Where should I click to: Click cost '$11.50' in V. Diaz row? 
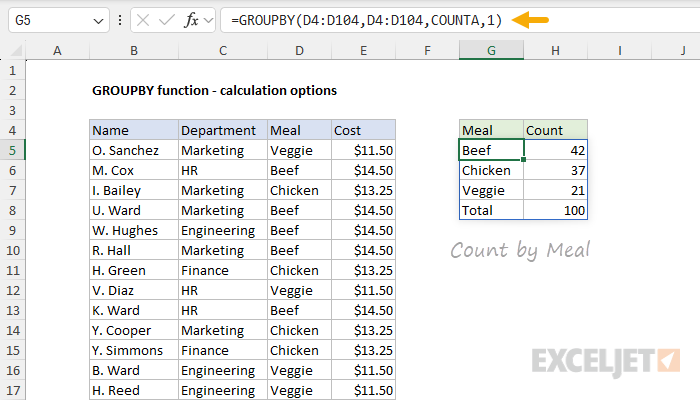point(363,291)
